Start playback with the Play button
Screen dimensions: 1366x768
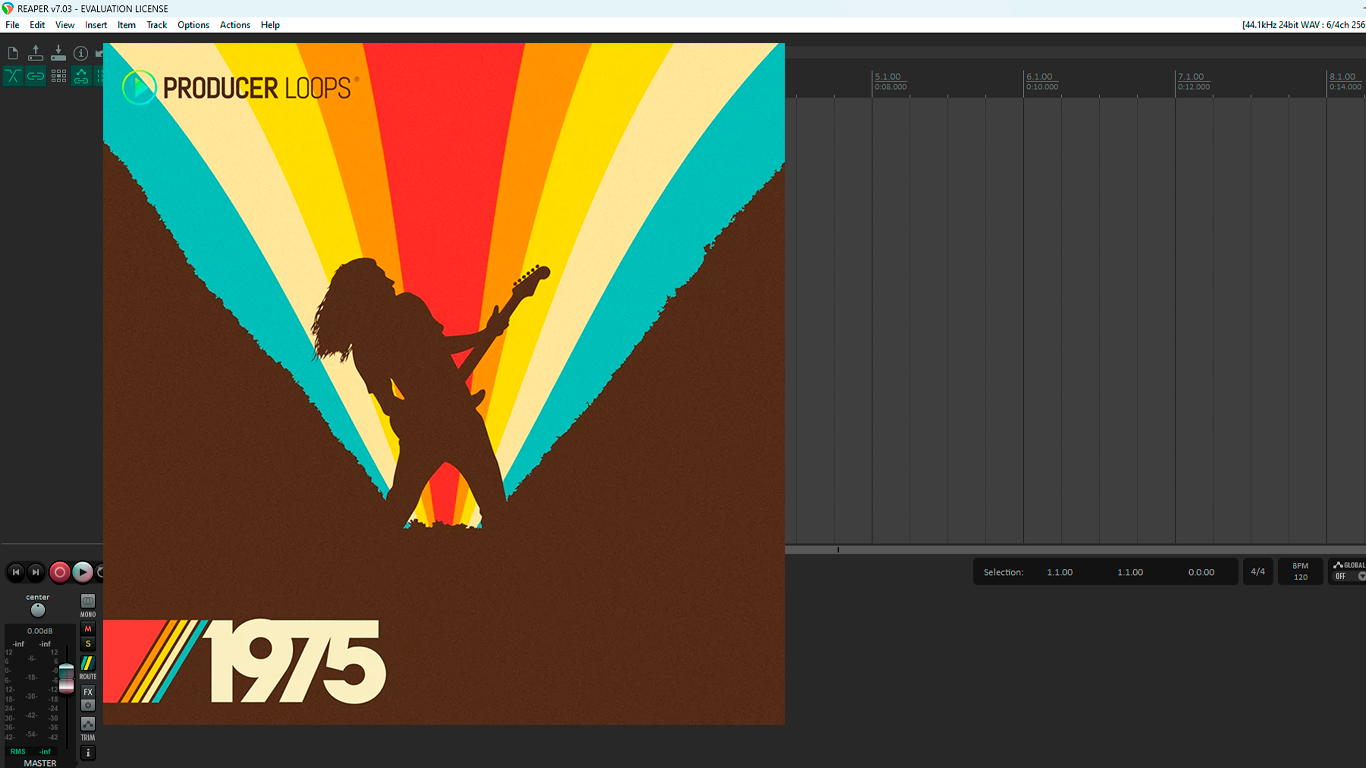tap(83, 572)
